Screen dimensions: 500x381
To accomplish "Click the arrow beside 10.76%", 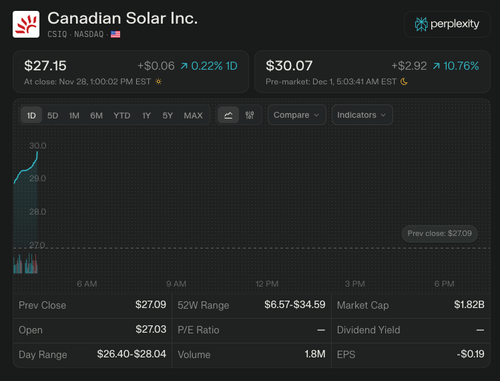I will [x=436, y=66].
